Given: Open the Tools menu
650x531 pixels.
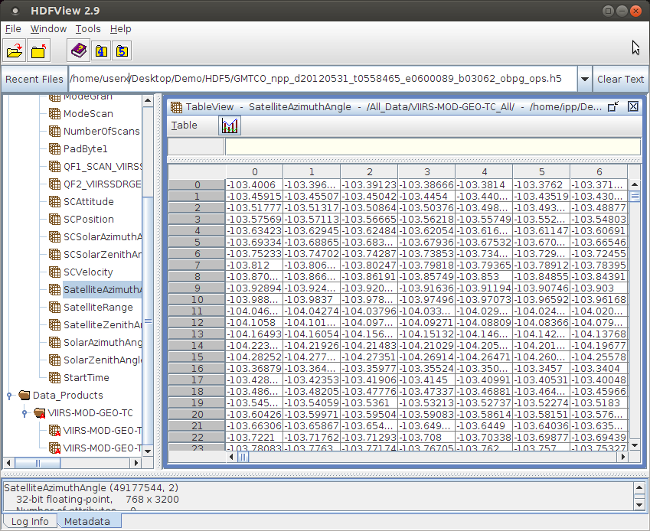Looking at the screenshot, I should (88, 29).
